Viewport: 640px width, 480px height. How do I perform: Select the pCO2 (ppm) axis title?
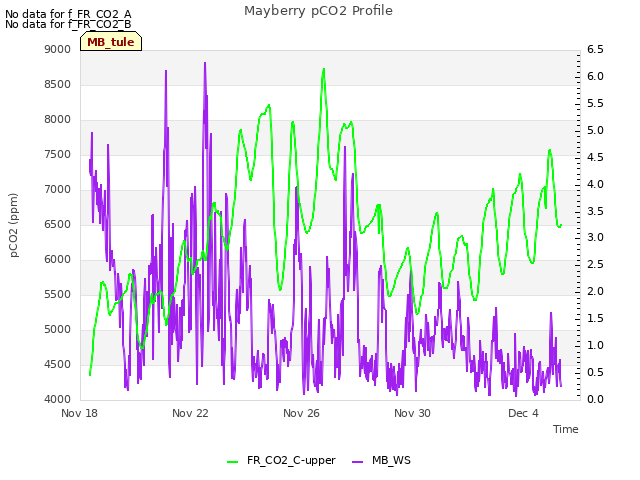pyautogui.click(x=13, y=225)
